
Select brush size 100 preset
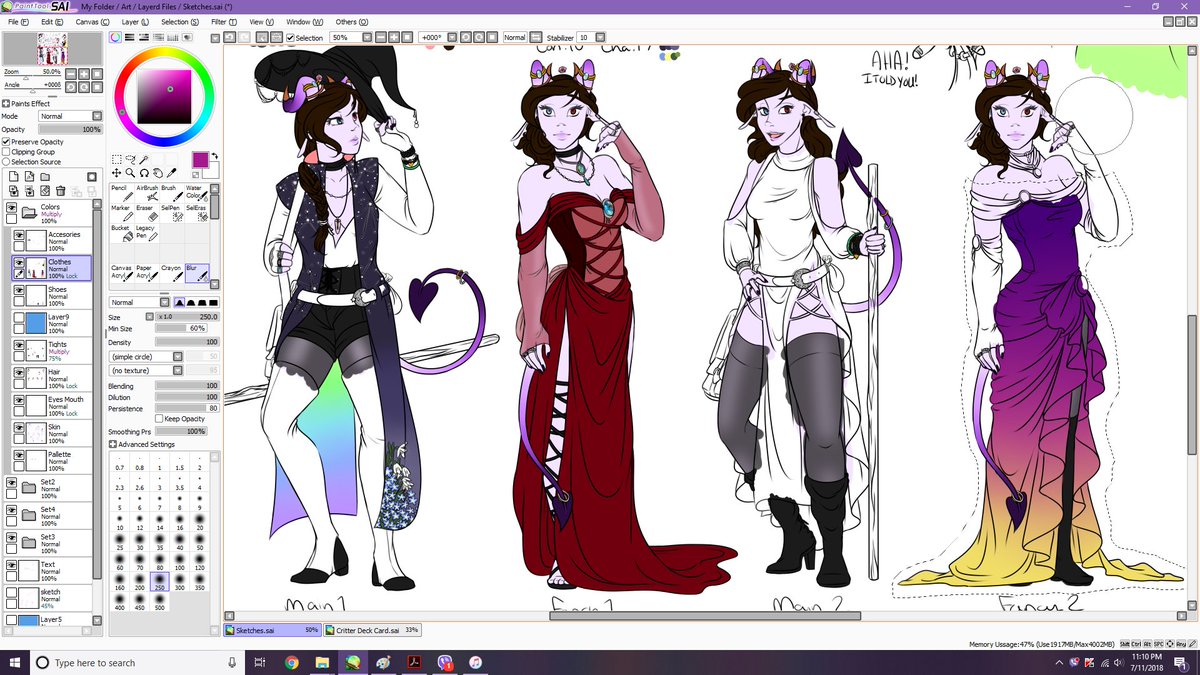coord(180,562)
